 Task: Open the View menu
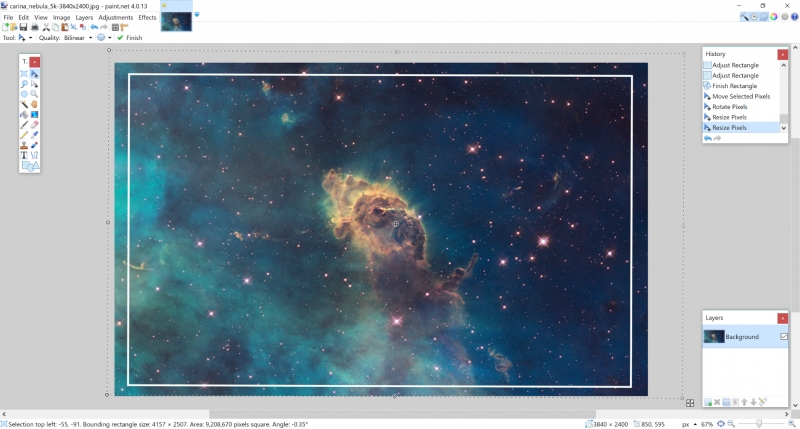coord(41,17)
